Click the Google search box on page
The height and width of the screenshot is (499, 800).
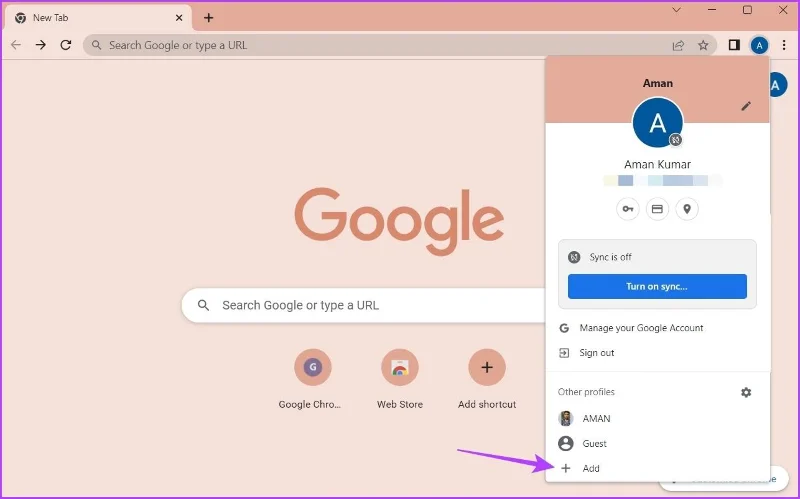coord(365,305)
